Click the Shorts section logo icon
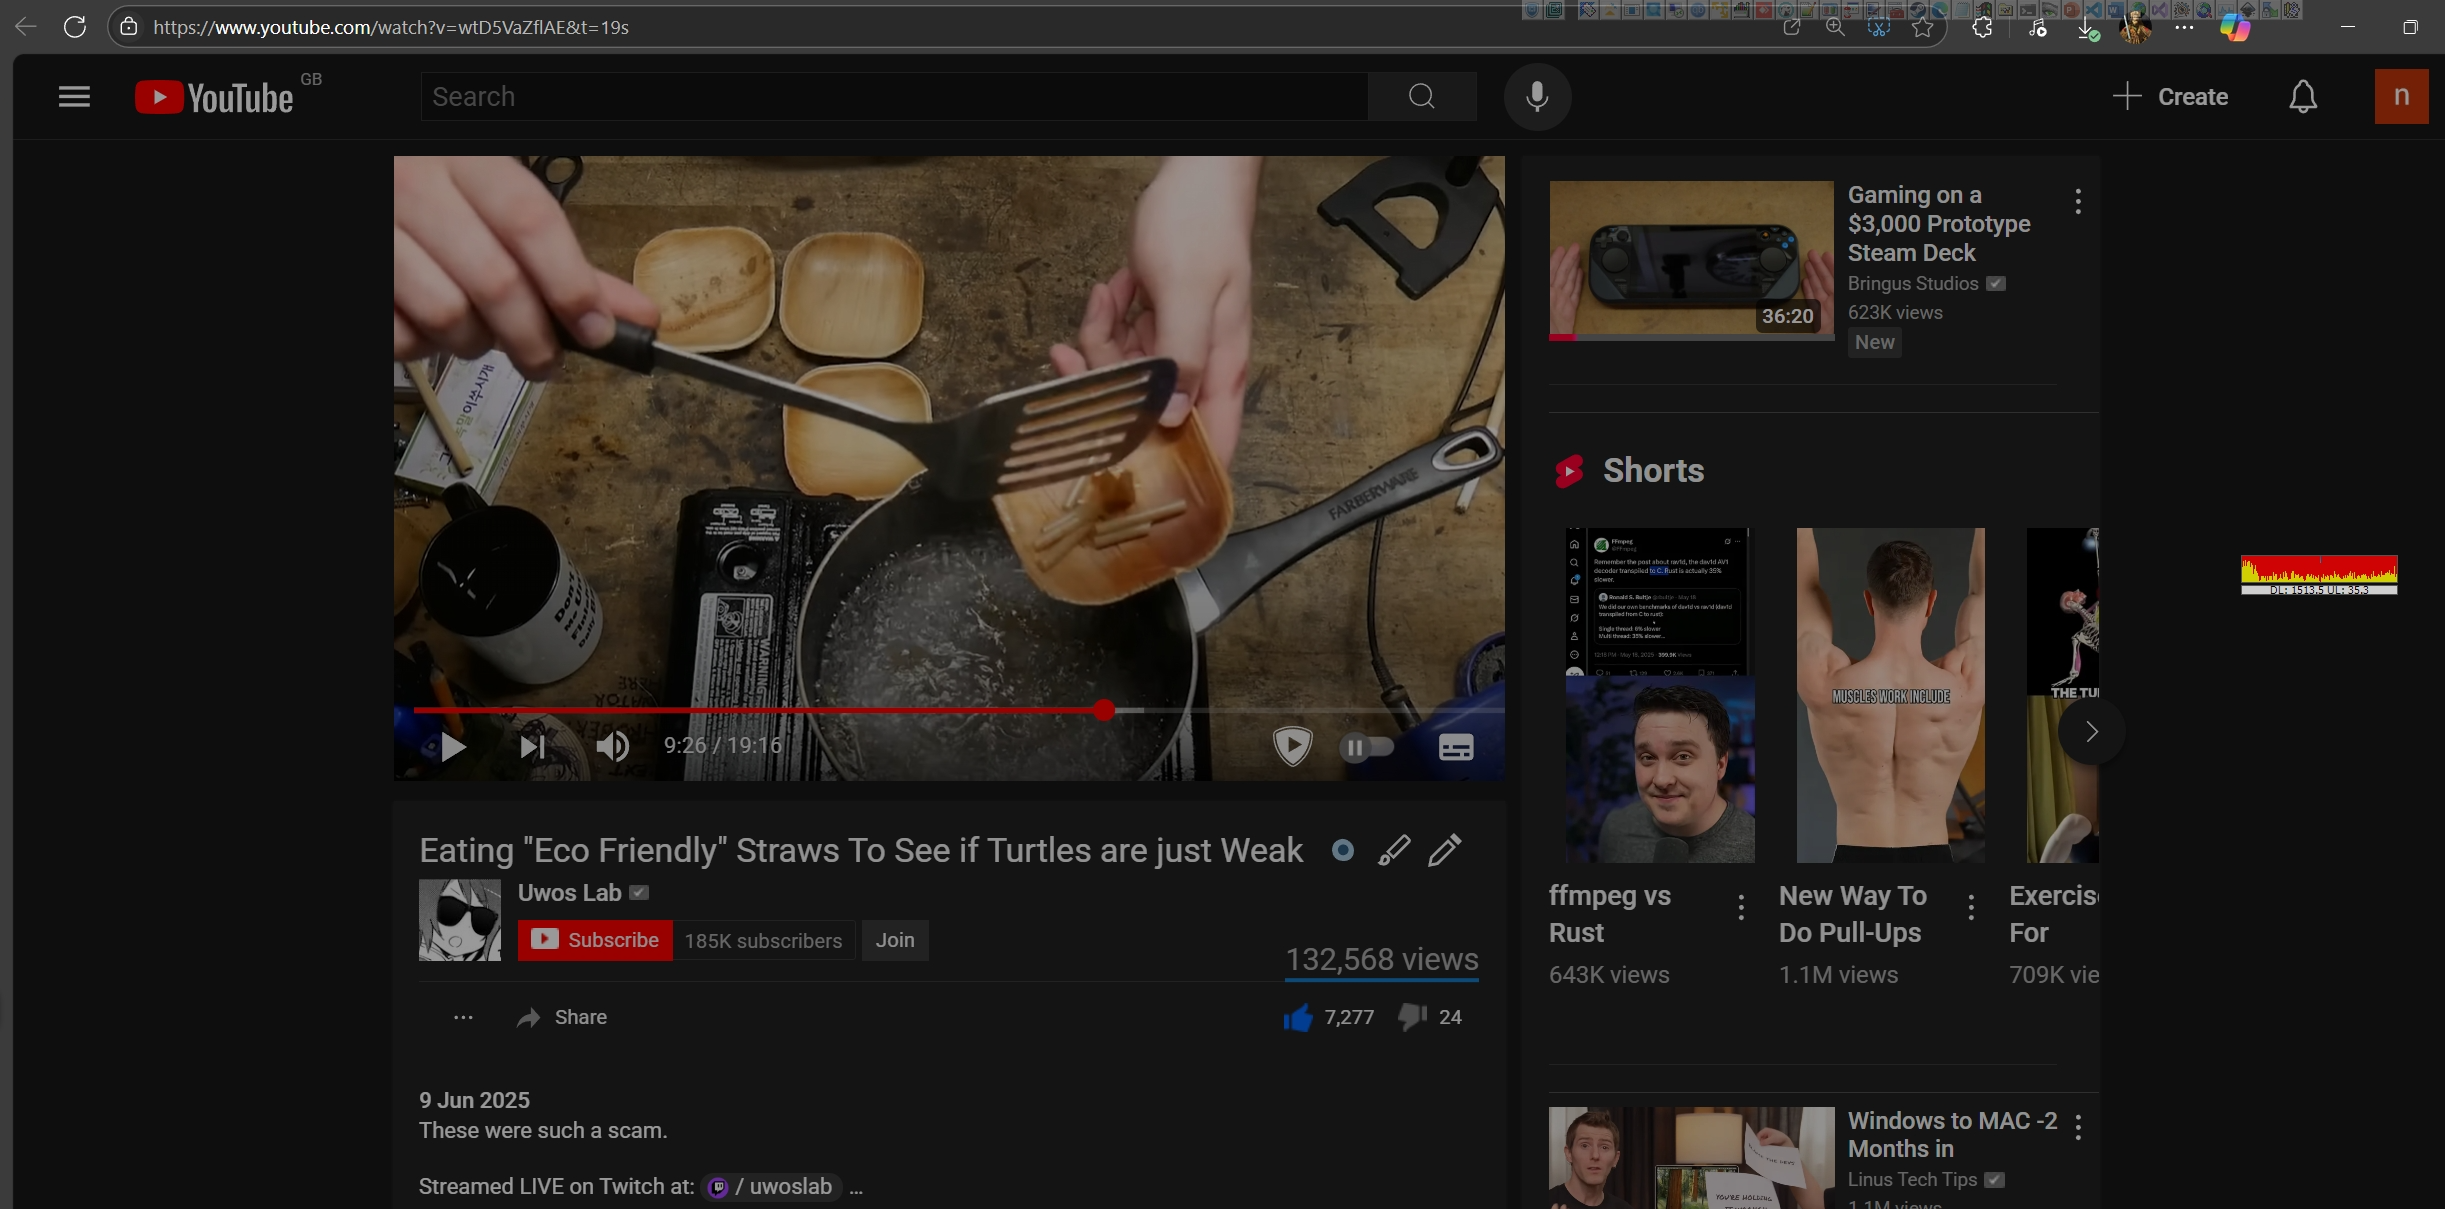Image resolution: width=2445 pixels, height=1209 pixels. click(1569, 471)
